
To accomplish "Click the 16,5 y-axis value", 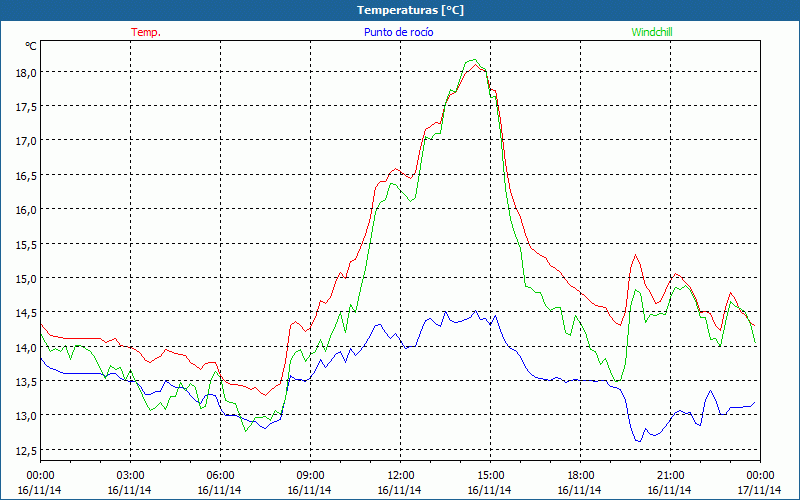I will click(26, 176).
